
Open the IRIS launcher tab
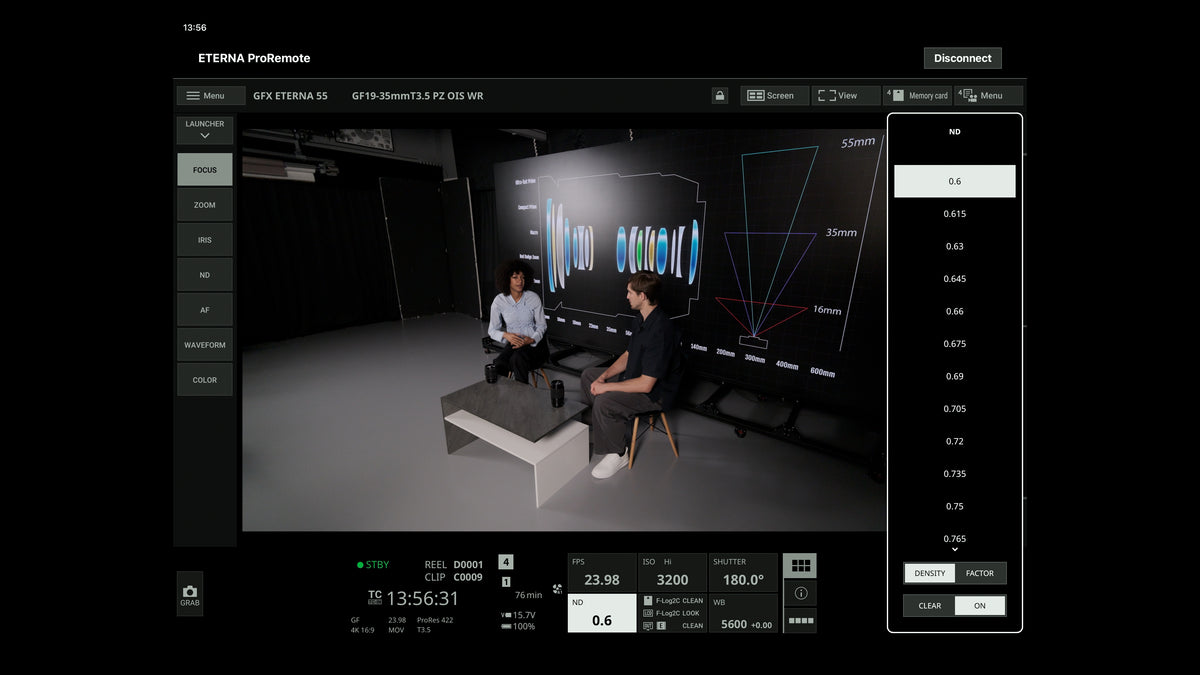pos(205,240)
